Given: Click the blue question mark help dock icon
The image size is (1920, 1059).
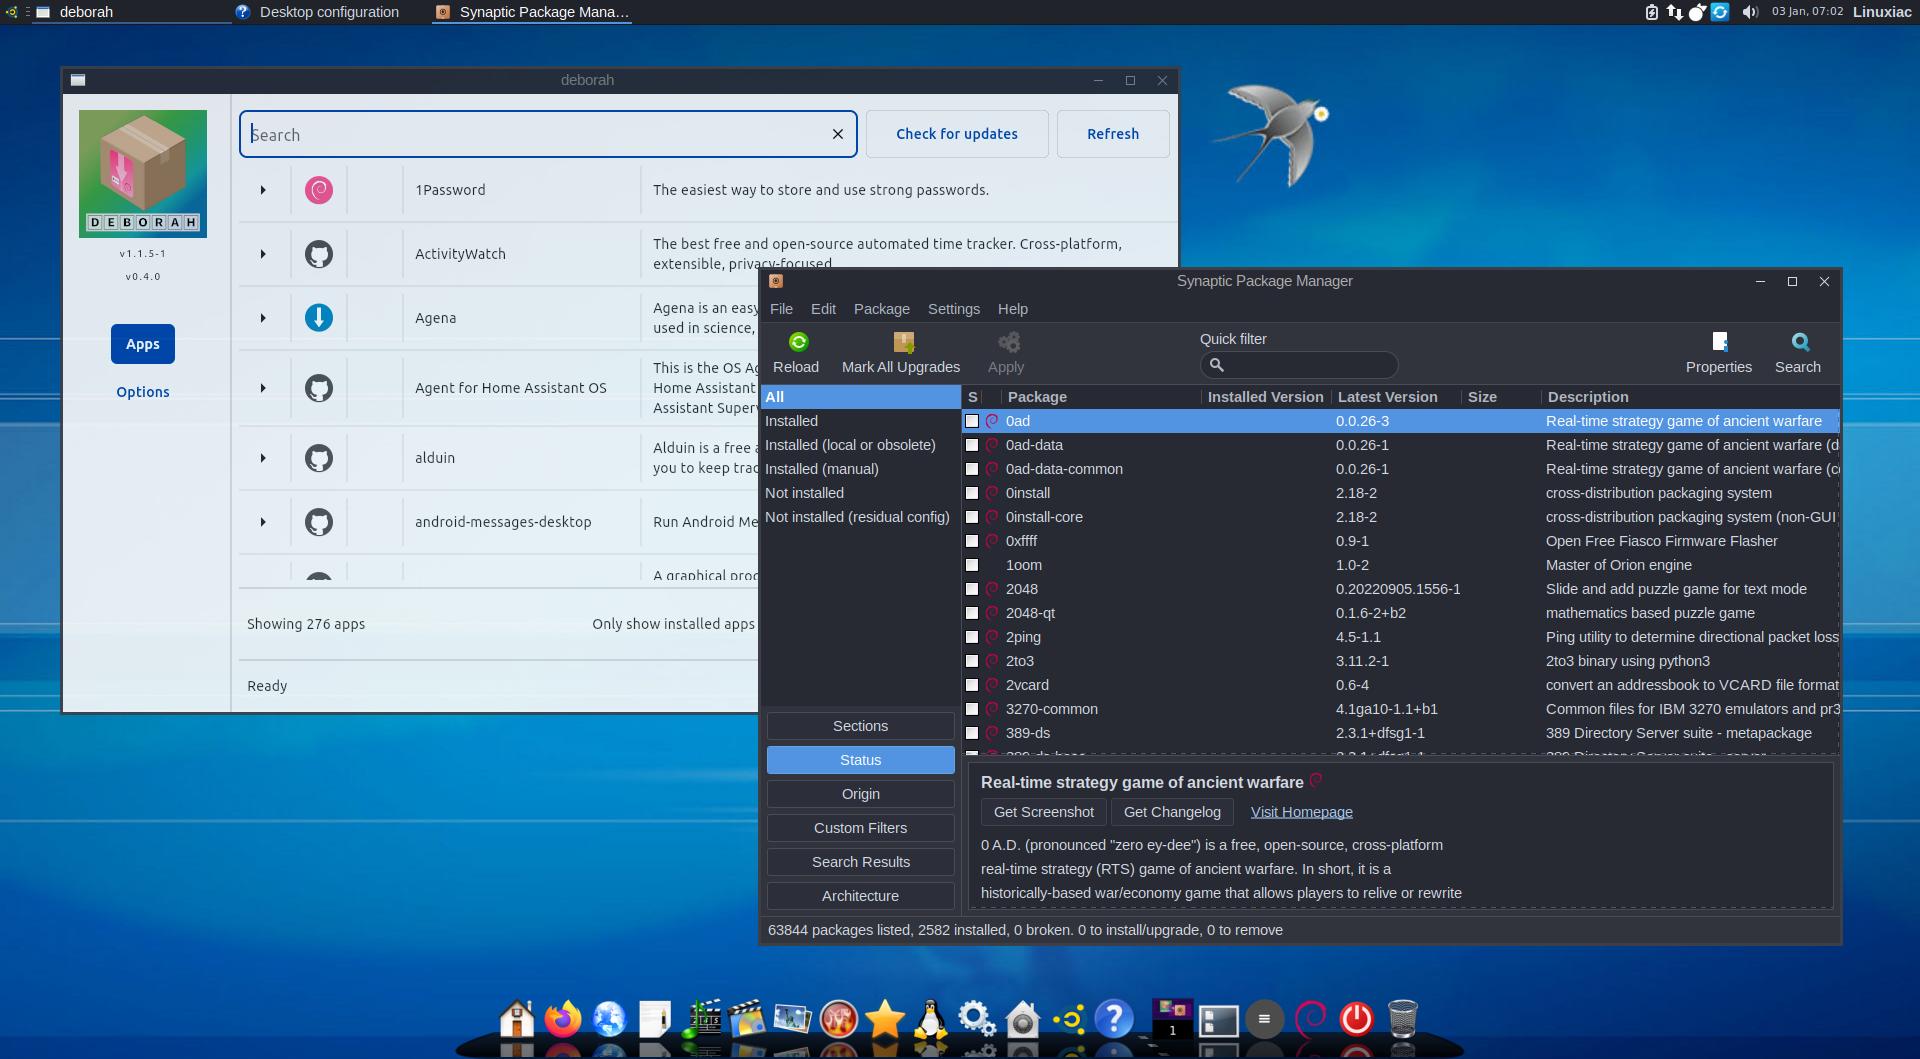Looking at the screenshot, I should [1113, 1019].
